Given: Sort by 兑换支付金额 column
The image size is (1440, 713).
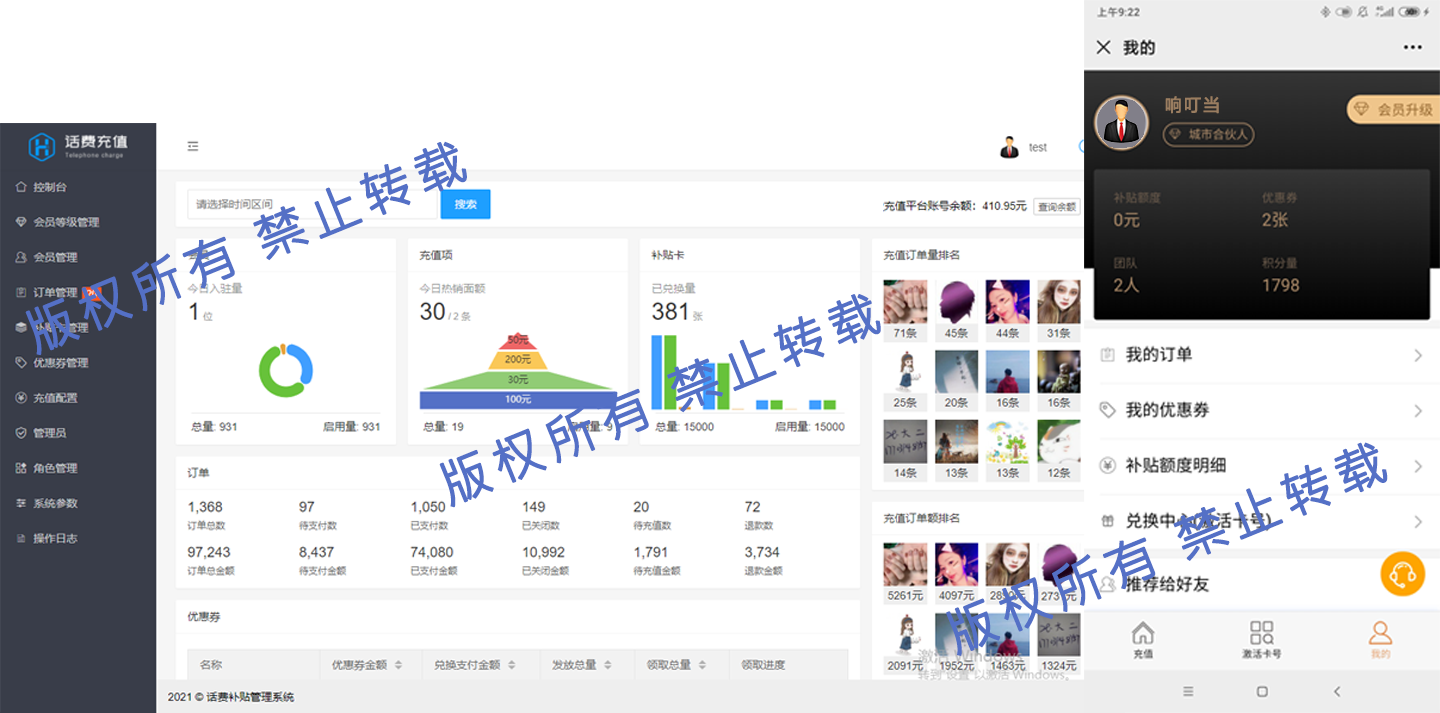Looking at the screenshot, I should (511, 665).
